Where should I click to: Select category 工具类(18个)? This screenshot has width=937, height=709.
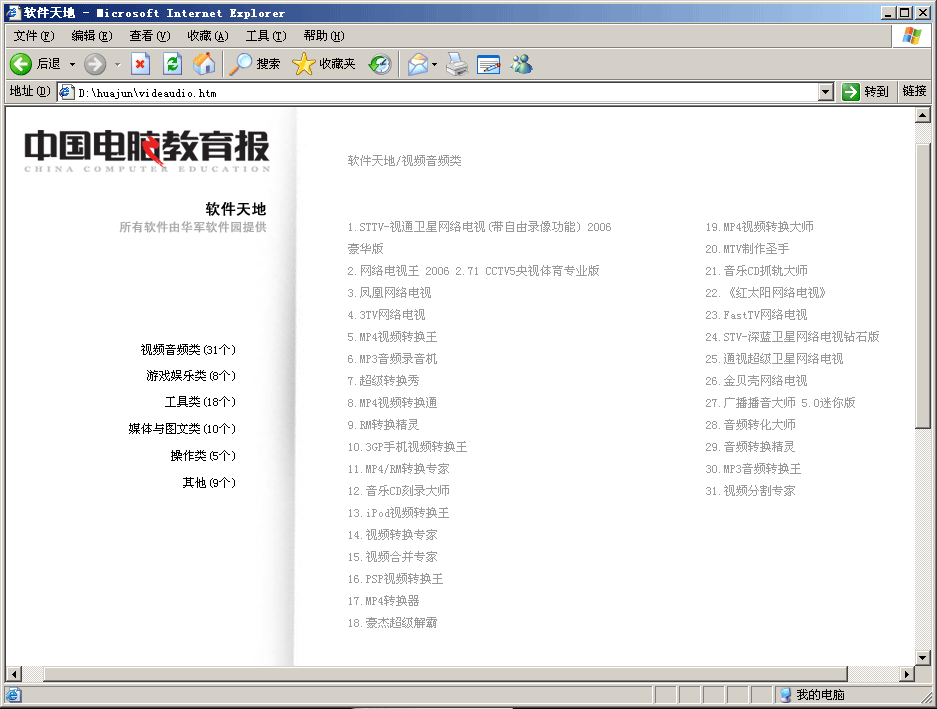tap(200, 402)
